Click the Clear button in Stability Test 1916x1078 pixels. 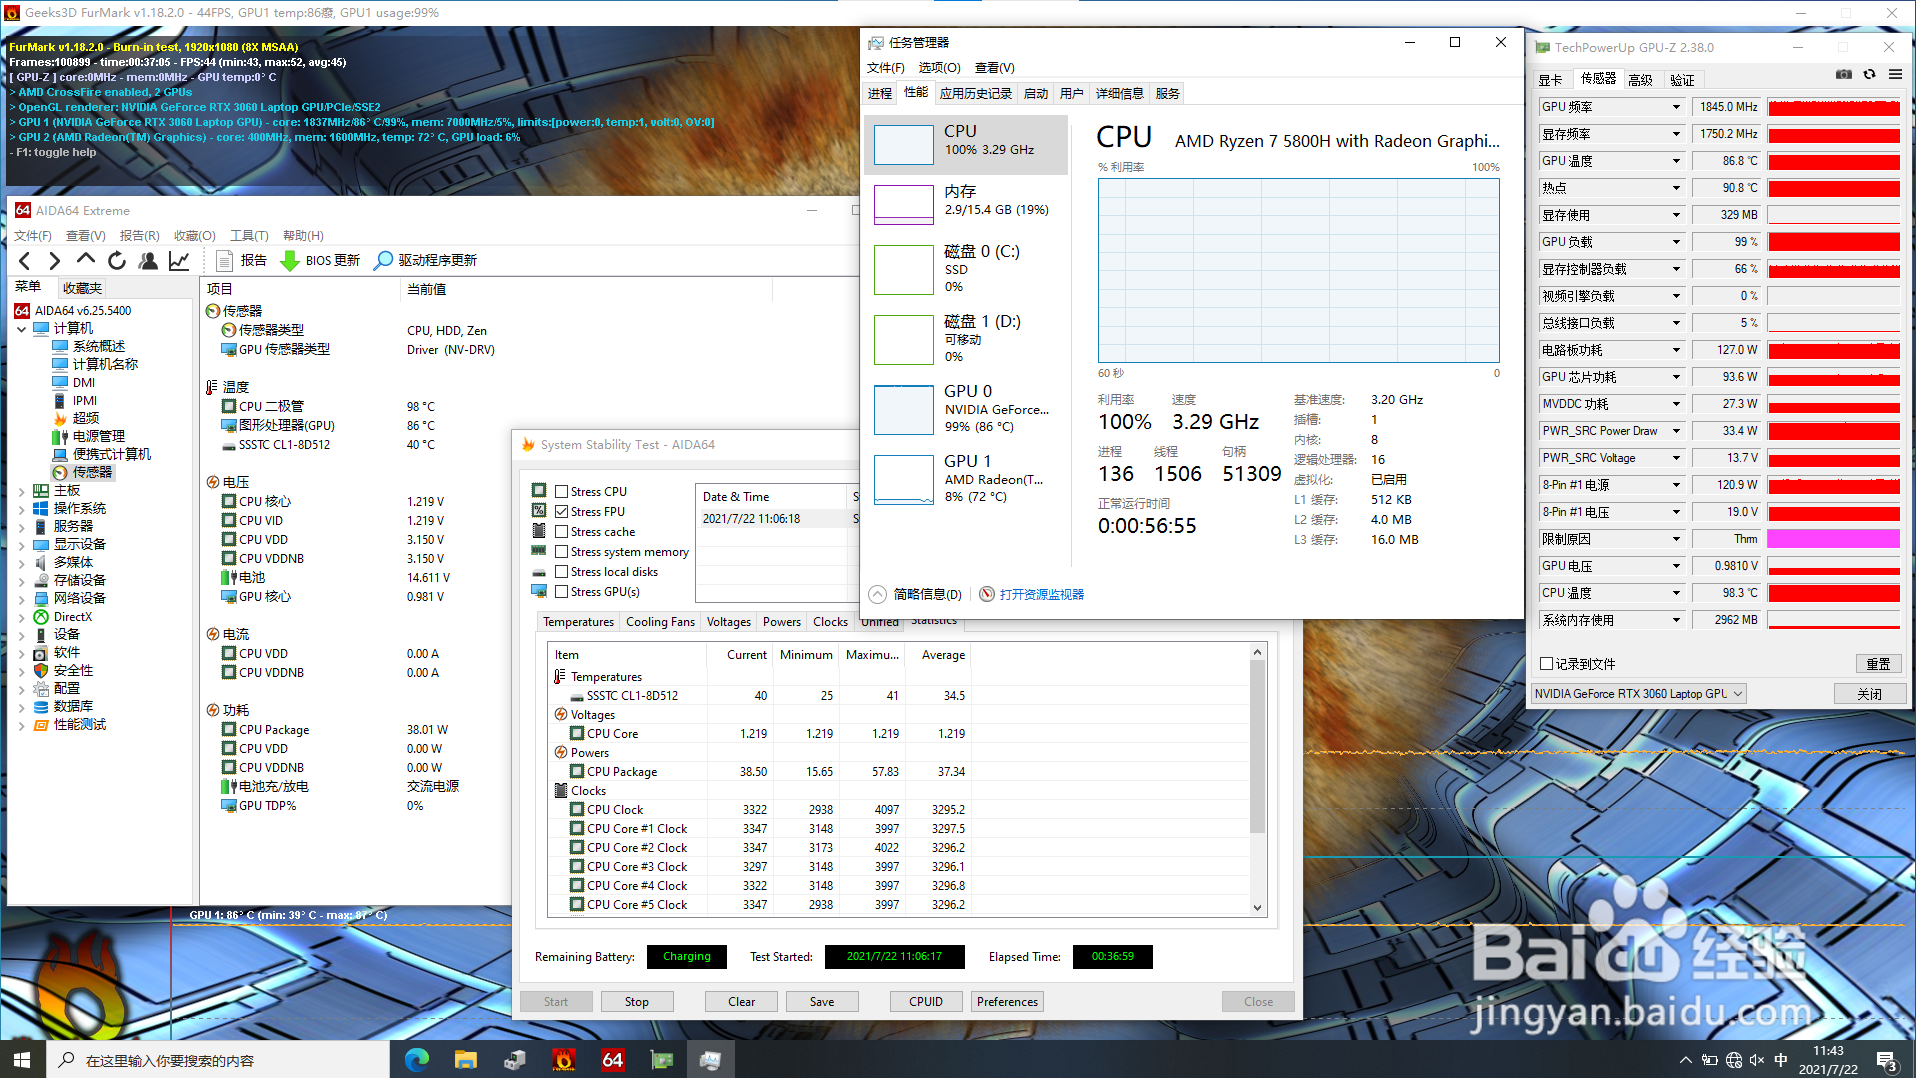[x=742, y=1002]
